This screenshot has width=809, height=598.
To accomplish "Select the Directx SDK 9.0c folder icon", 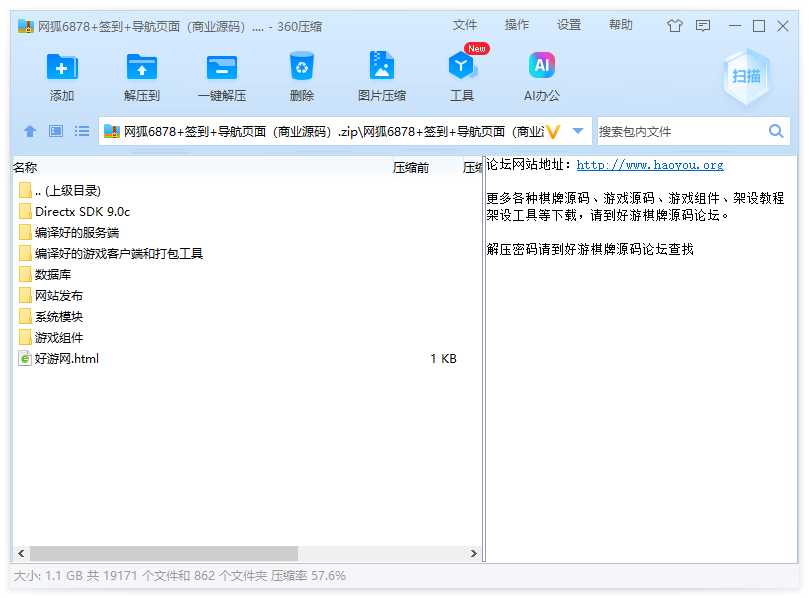I will 25,212.
